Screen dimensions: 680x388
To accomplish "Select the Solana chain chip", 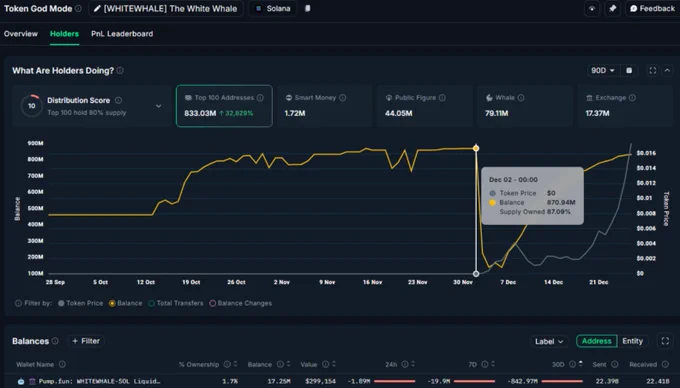I will (273, 8).
